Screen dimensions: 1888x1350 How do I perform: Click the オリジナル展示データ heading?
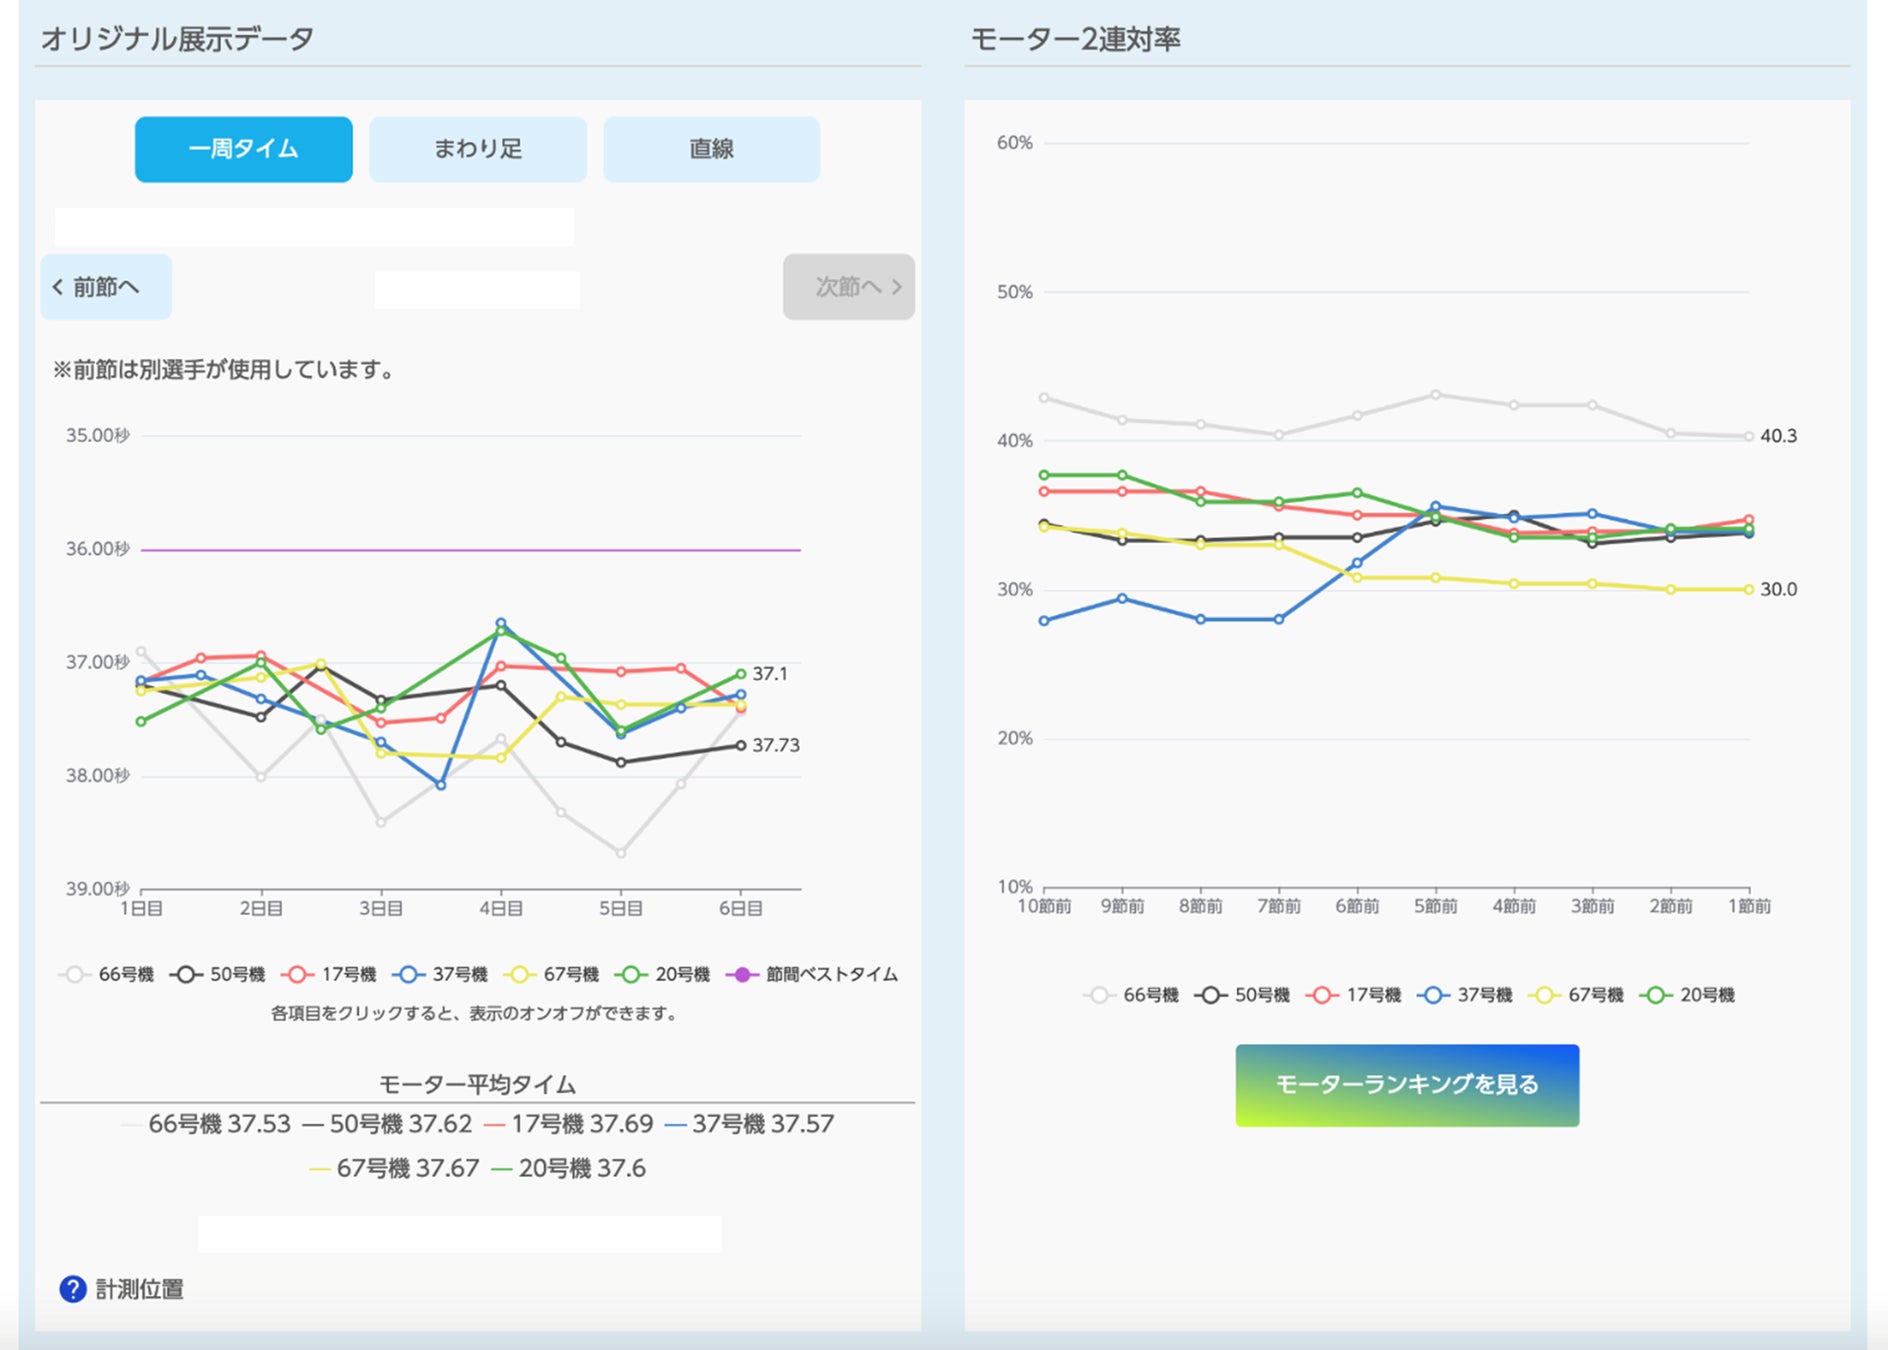(x=177, y=39)
